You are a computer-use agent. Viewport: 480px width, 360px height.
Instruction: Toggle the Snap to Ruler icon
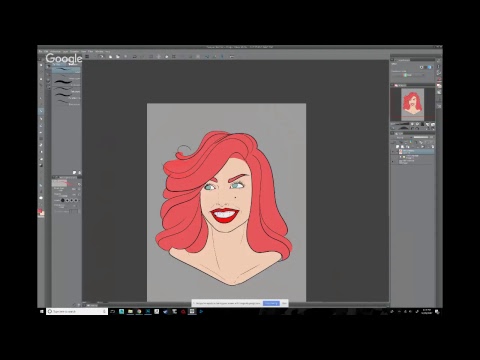coord(206,56)
